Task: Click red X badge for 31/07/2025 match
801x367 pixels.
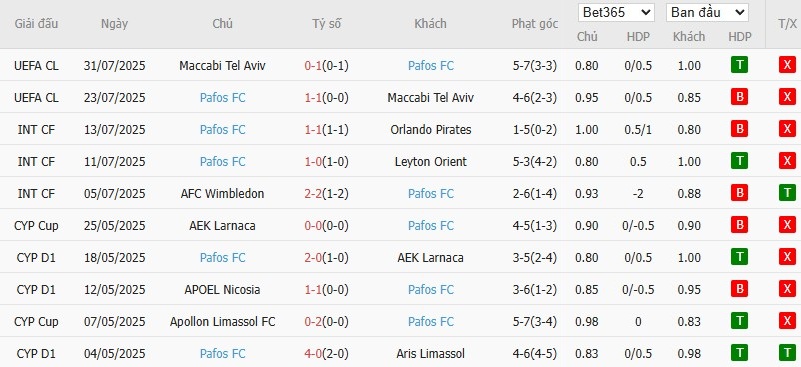Action: point(787,65)
